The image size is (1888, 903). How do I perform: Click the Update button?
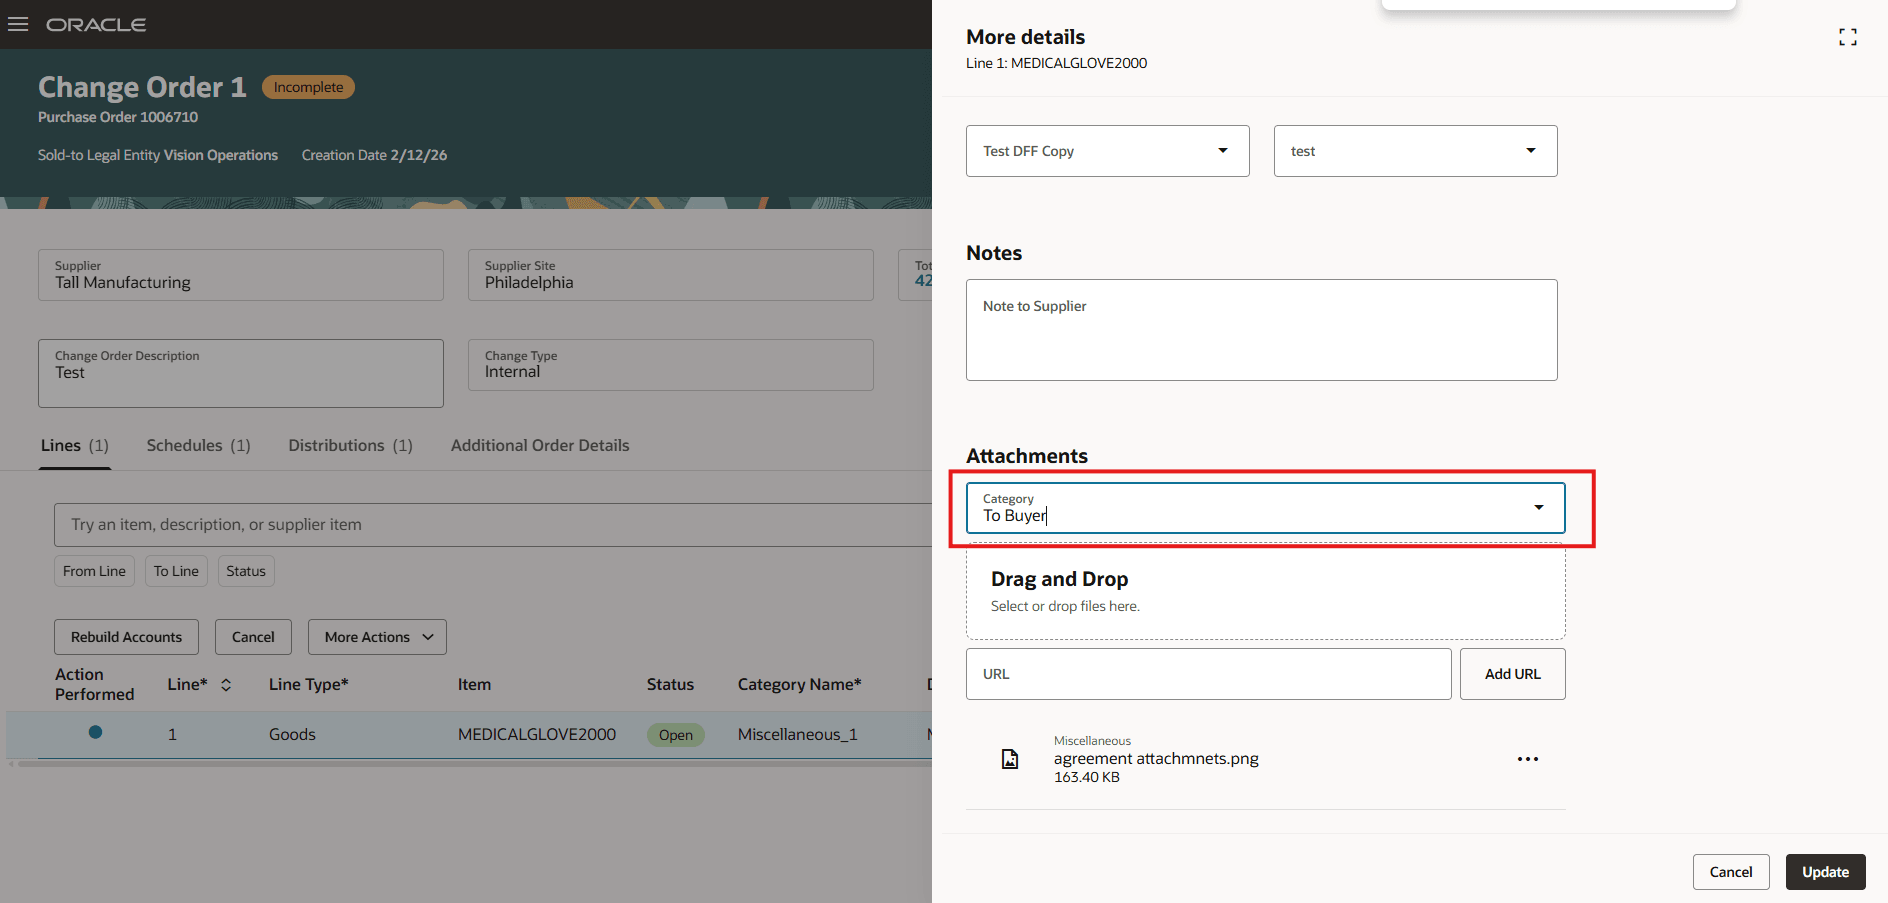[1824, 871]
